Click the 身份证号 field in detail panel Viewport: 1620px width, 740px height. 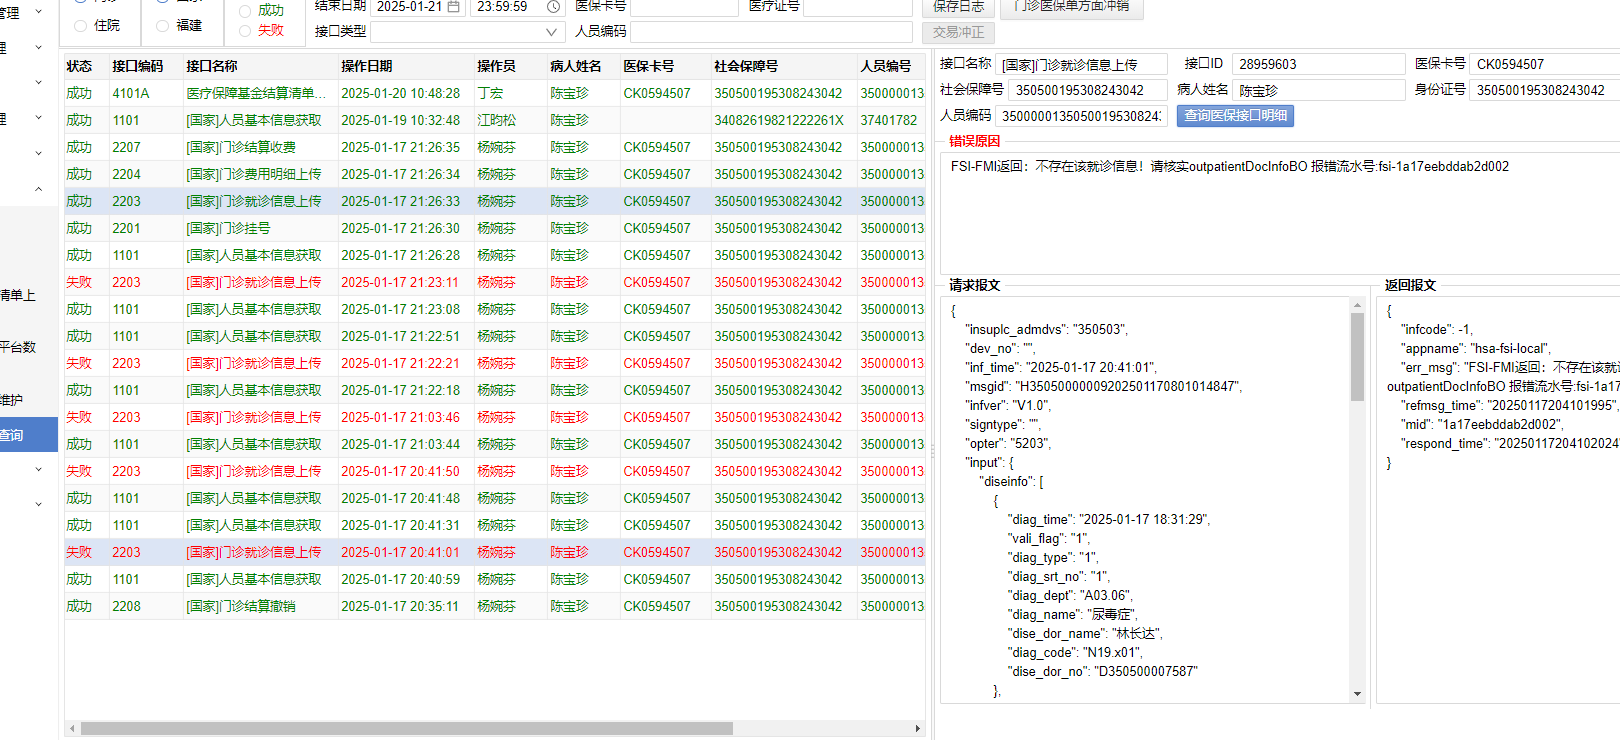point(1545,90)
